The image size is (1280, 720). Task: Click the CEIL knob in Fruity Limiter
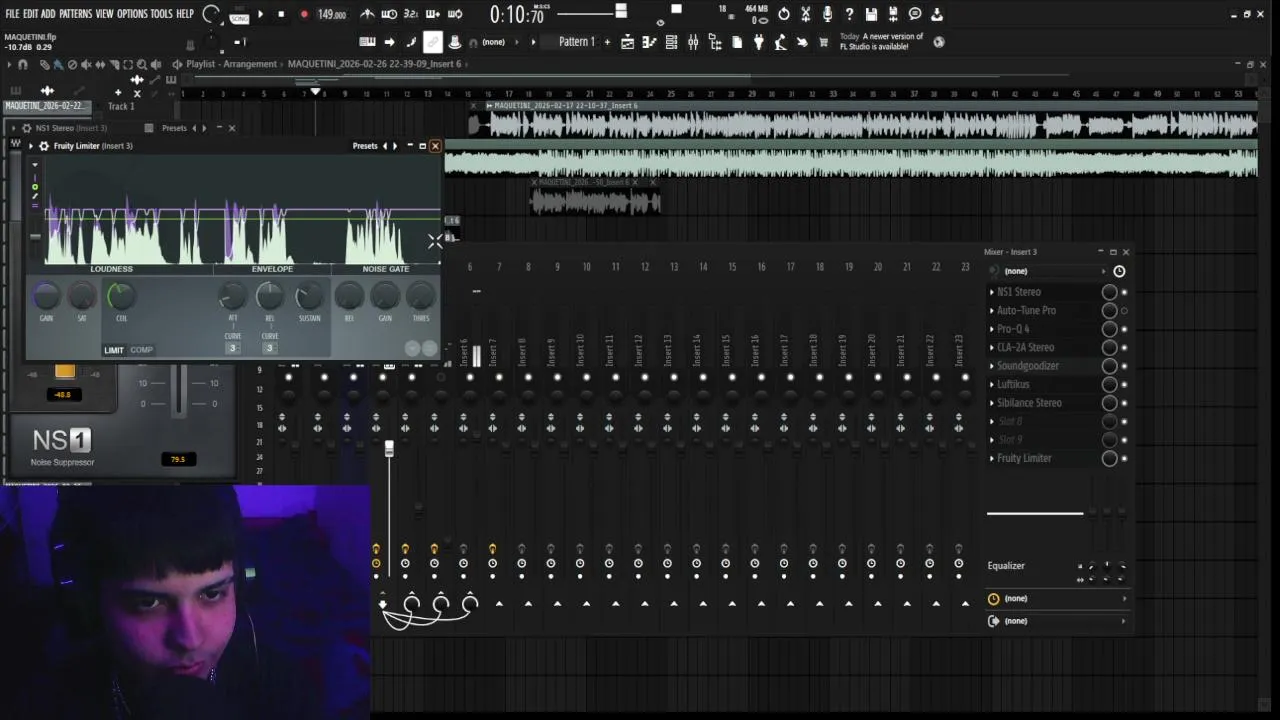120,296
